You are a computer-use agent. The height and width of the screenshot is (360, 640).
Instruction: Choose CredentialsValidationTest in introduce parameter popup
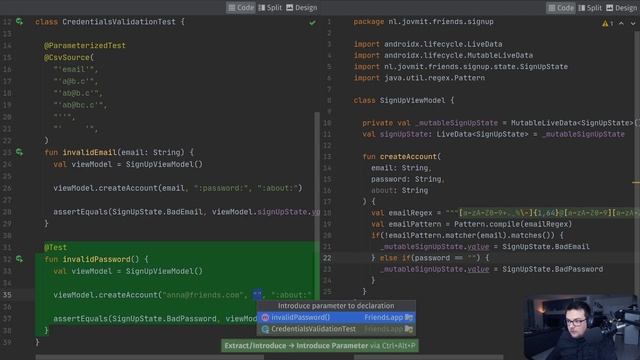336,329
